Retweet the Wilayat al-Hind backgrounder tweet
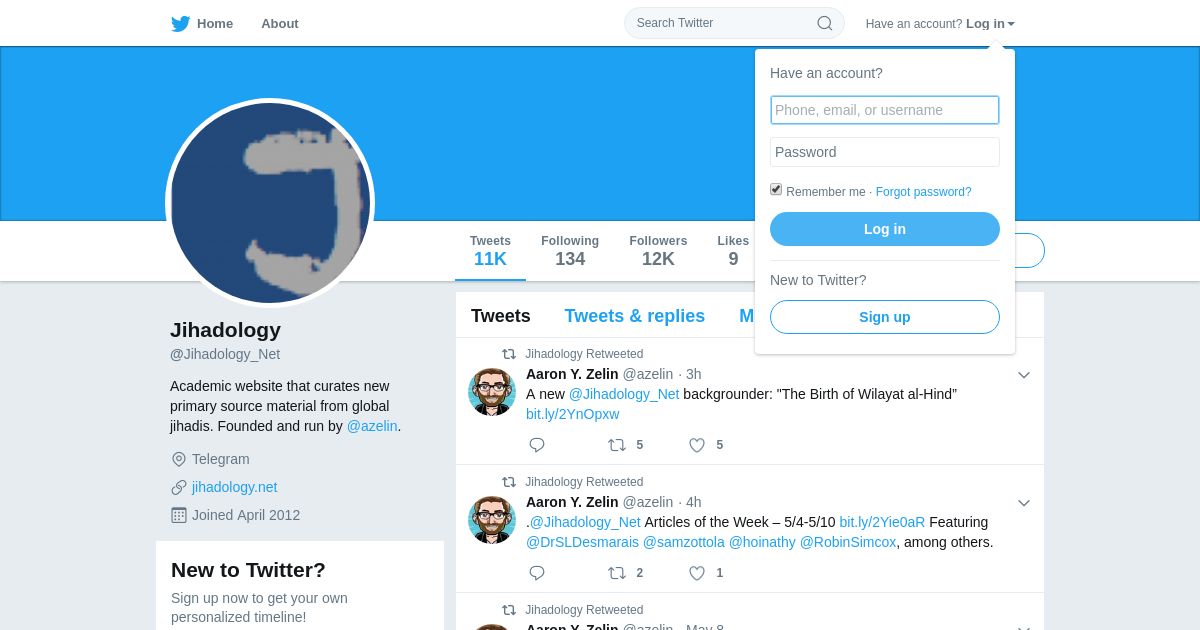Image resolution: width=1200 pixels, height=630 pixels. [x=617, y=445]
